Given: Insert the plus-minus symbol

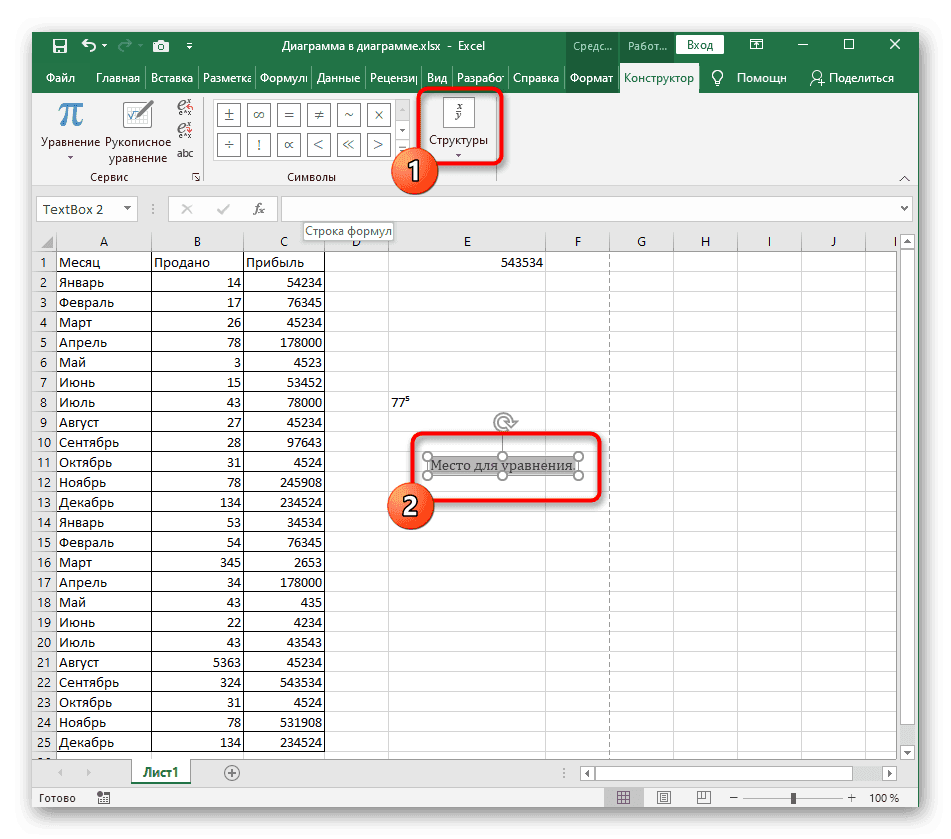Looking at the screenshot, I should (x=228, y=115).
